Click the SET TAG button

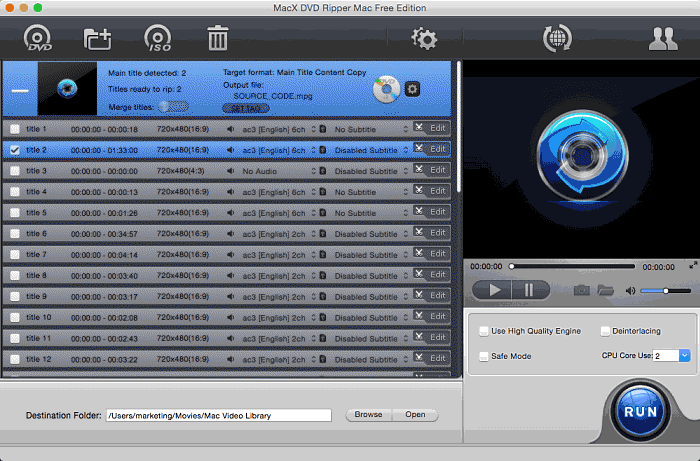point(246,108)
